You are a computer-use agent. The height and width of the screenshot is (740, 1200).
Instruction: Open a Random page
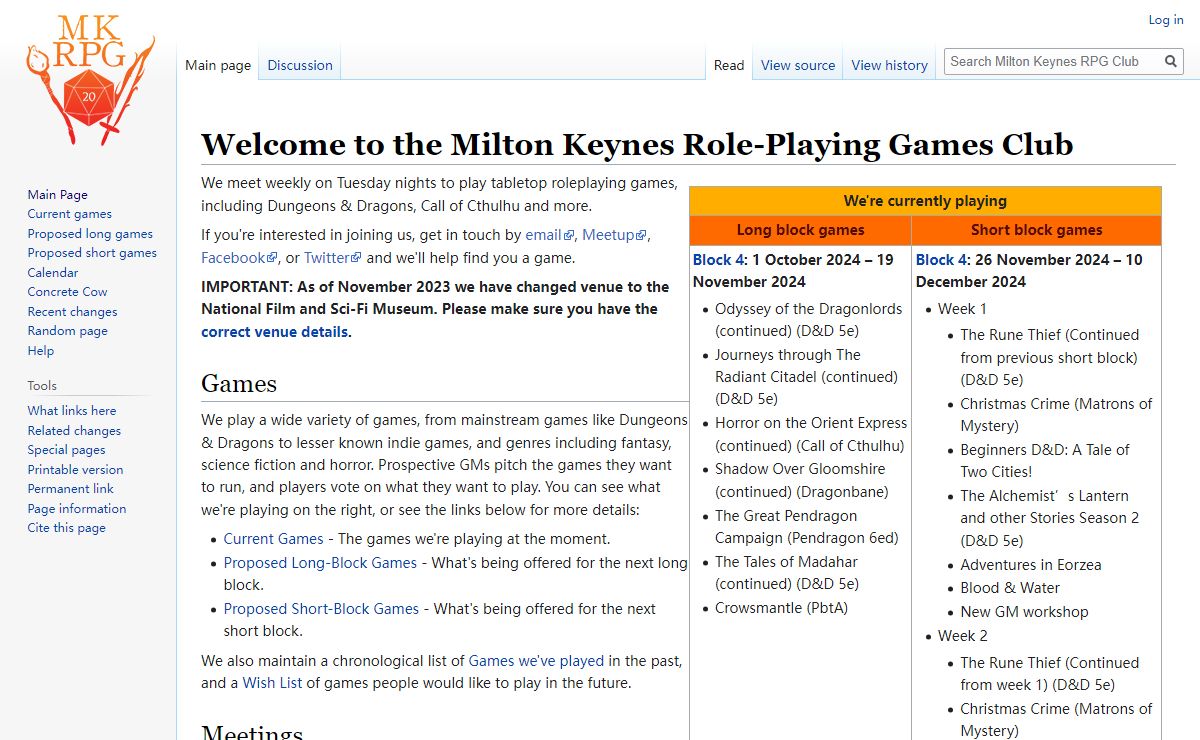67,331
